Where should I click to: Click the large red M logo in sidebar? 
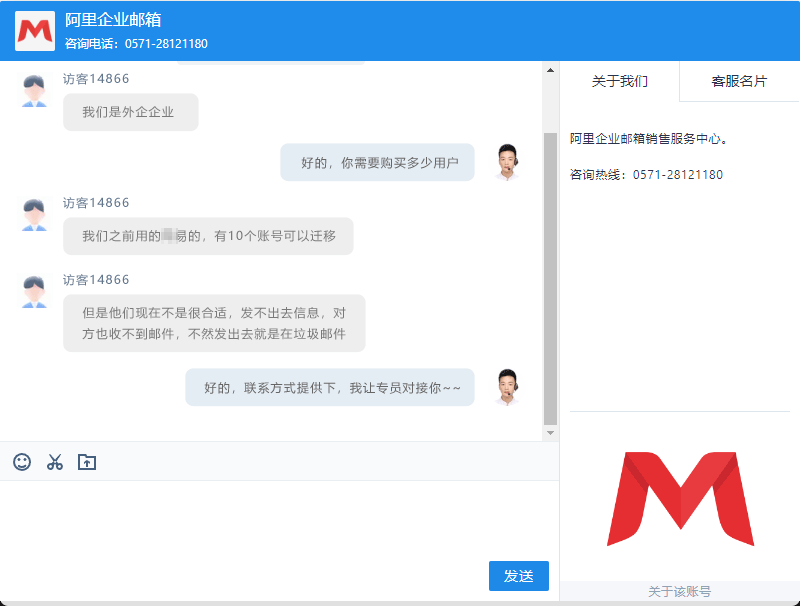coord(680,498)
